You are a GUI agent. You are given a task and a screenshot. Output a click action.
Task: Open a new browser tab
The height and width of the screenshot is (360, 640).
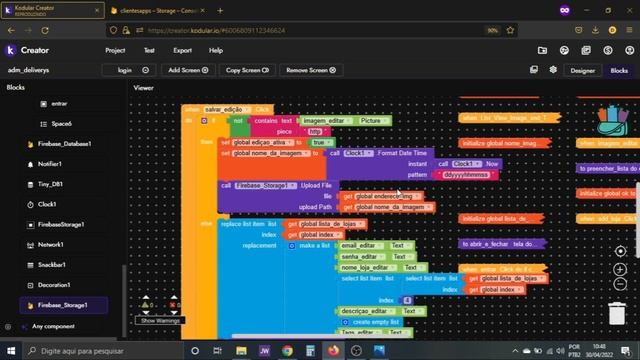pos(220,11)
